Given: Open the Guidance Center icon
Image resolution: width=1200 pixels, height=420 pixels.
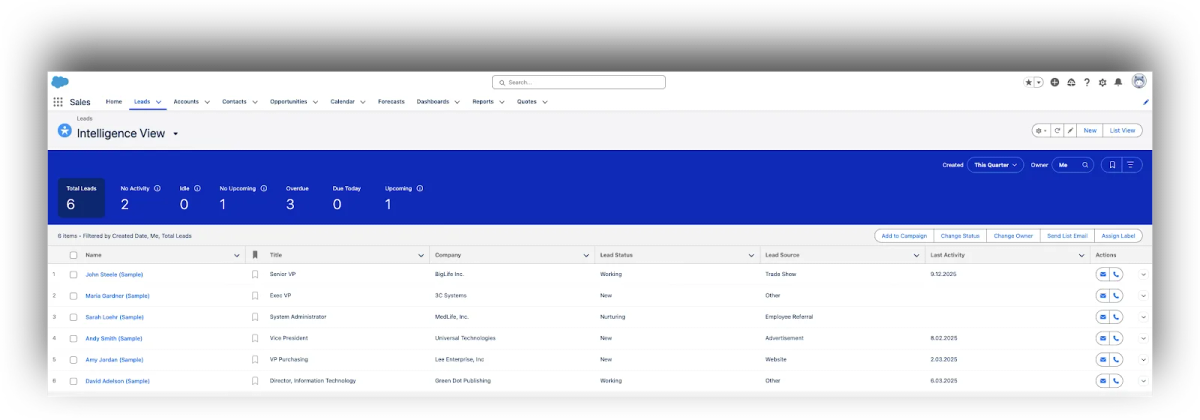Looking at the screenshot, I should (x=1071, y=82).
